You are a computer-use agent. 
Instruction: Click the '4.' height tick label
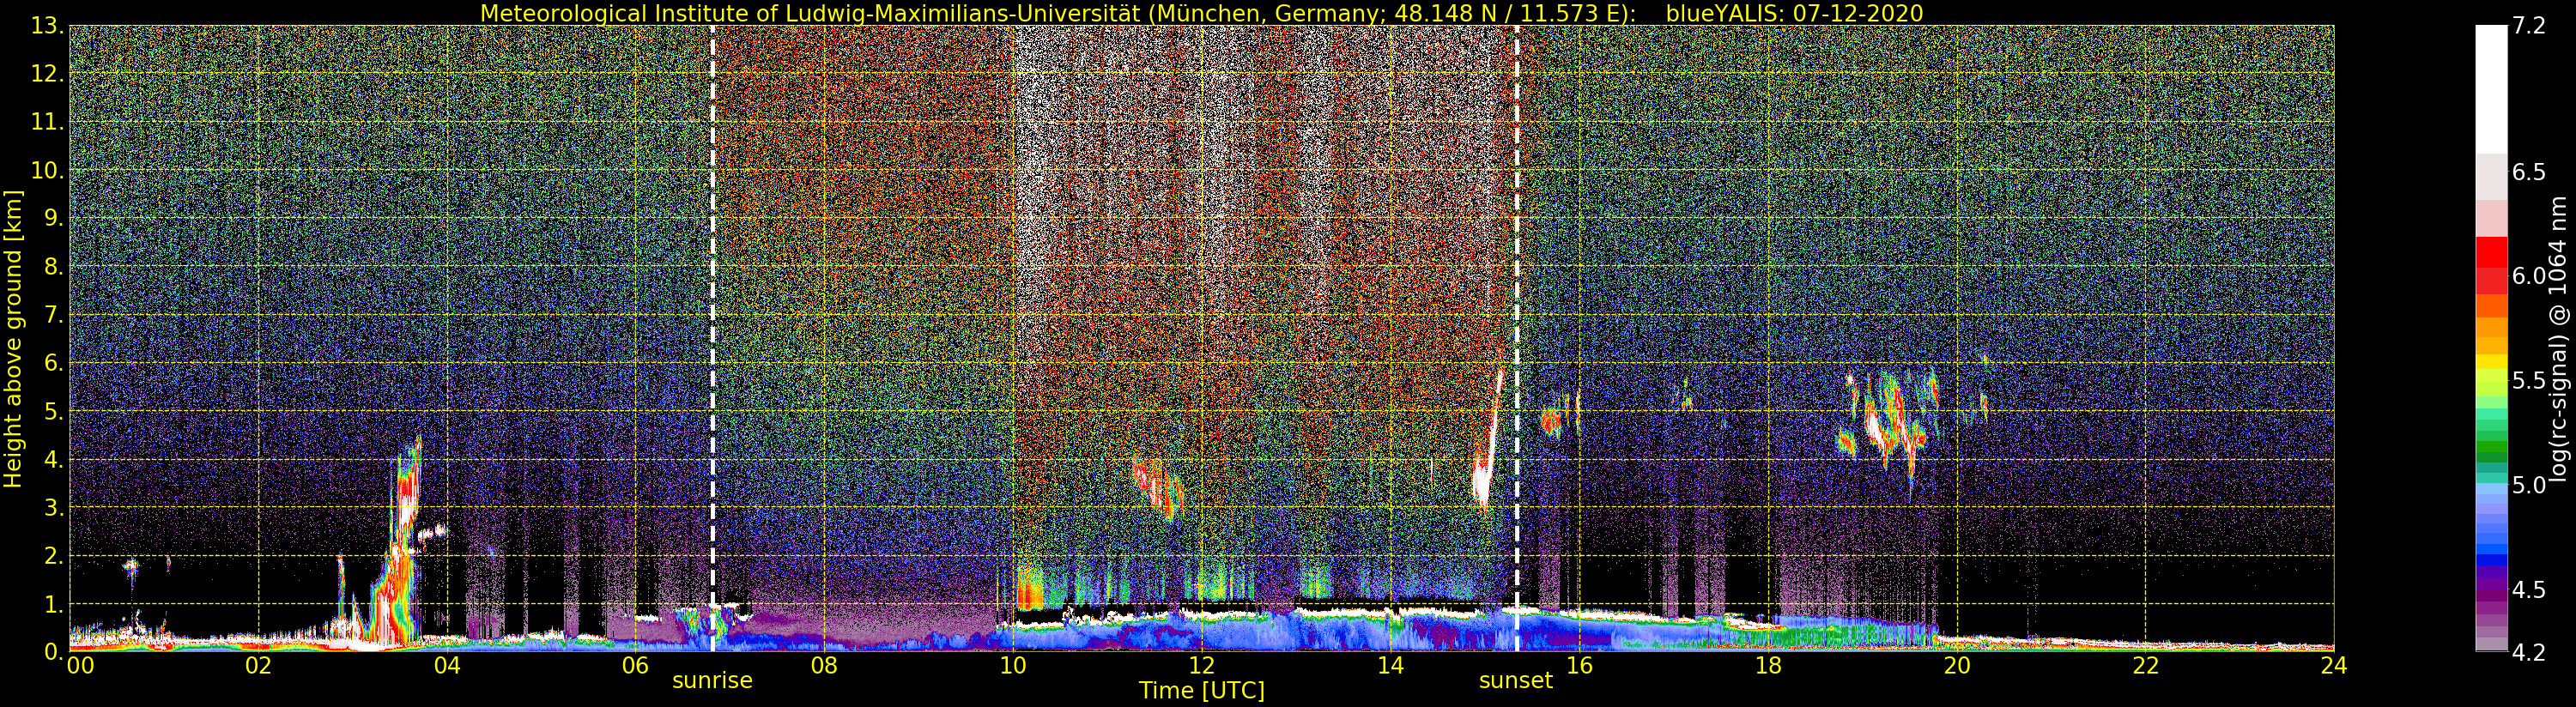coord(53,459)
